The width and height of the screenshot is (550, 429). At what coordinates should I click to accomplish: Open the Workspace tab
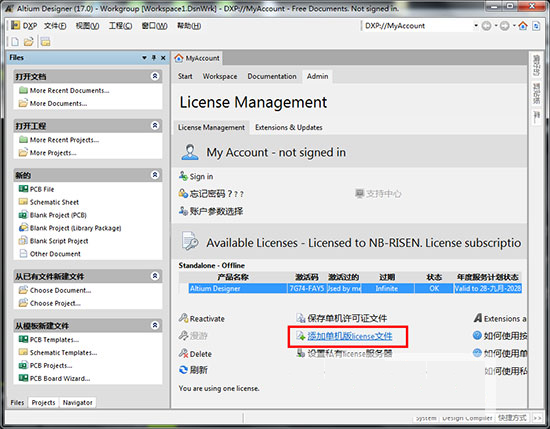[x=220, y=76]
